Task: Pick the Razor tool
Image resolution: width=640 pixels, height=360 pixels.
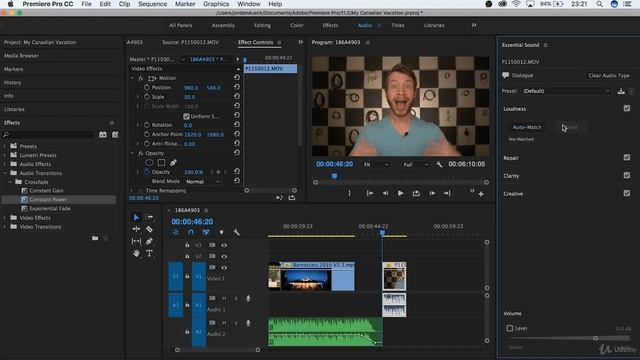Action: (x=149, y=229)
